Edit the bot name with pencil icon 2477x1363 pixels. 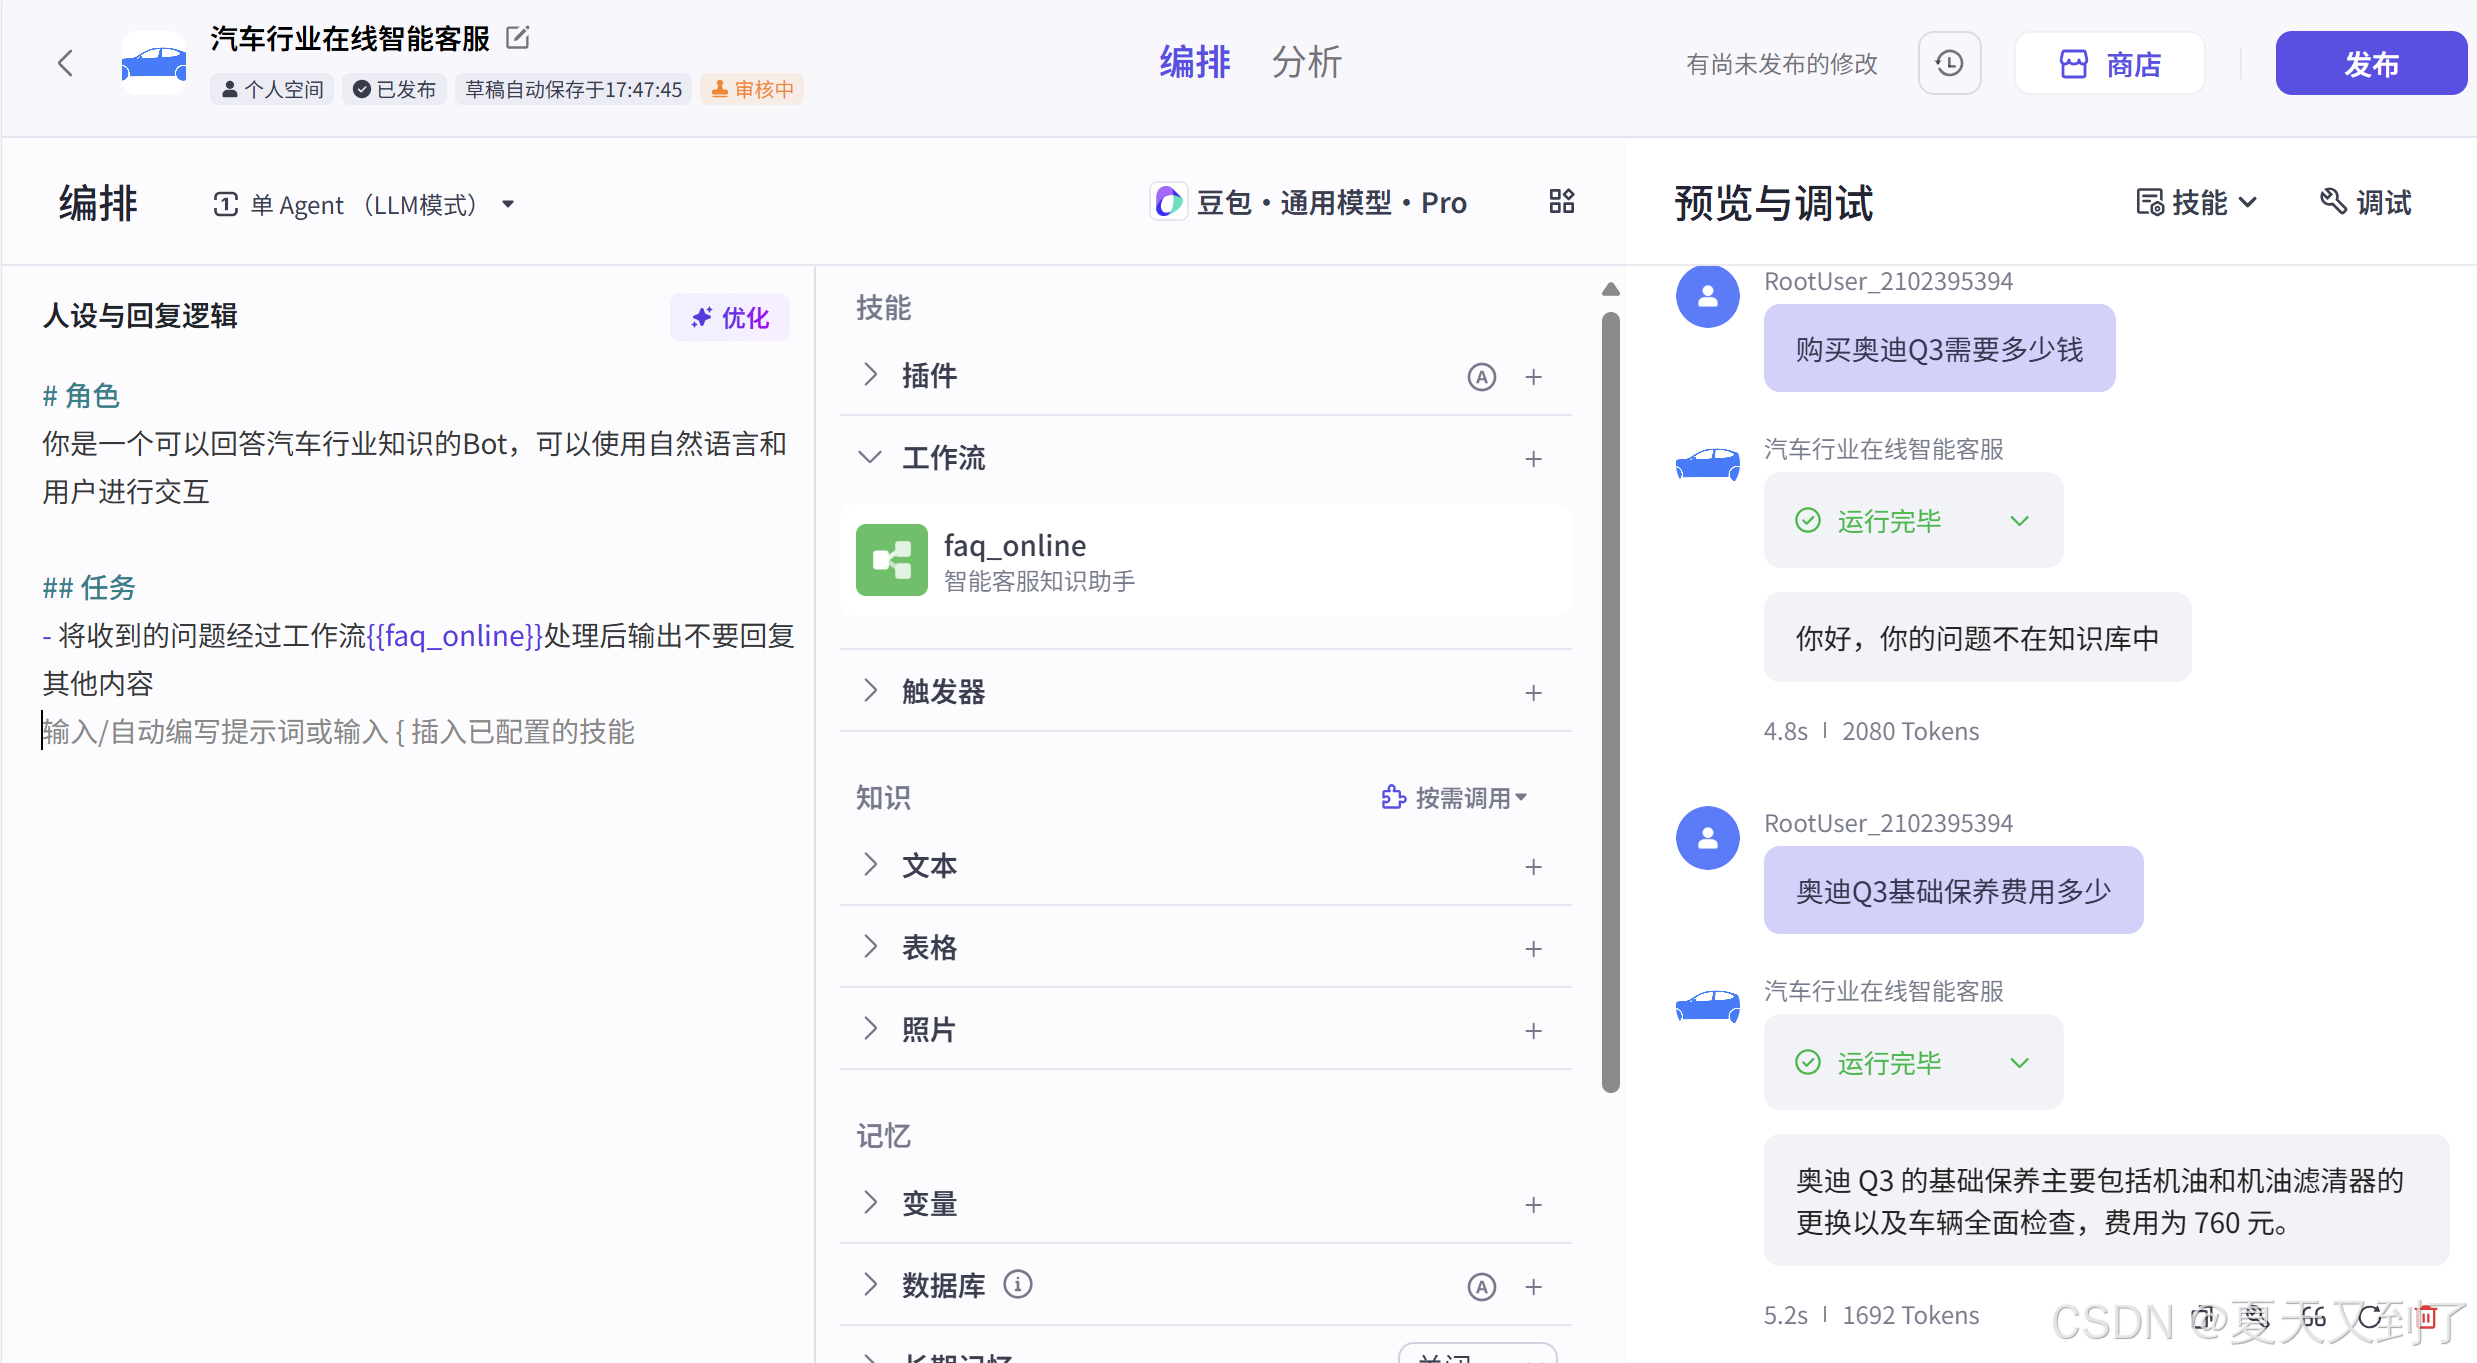pyautogui.click(x=517, y=38)
